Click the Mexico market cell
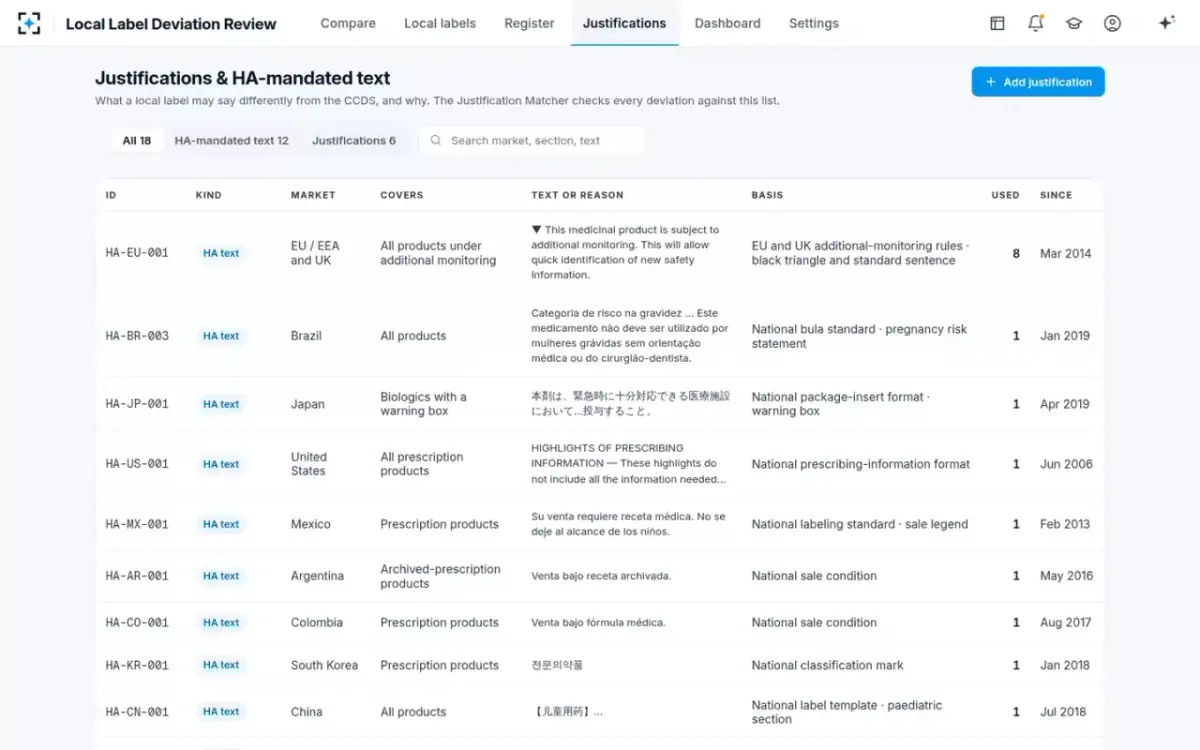Screen dimensions: 1200x750 [x=311, y=524]
